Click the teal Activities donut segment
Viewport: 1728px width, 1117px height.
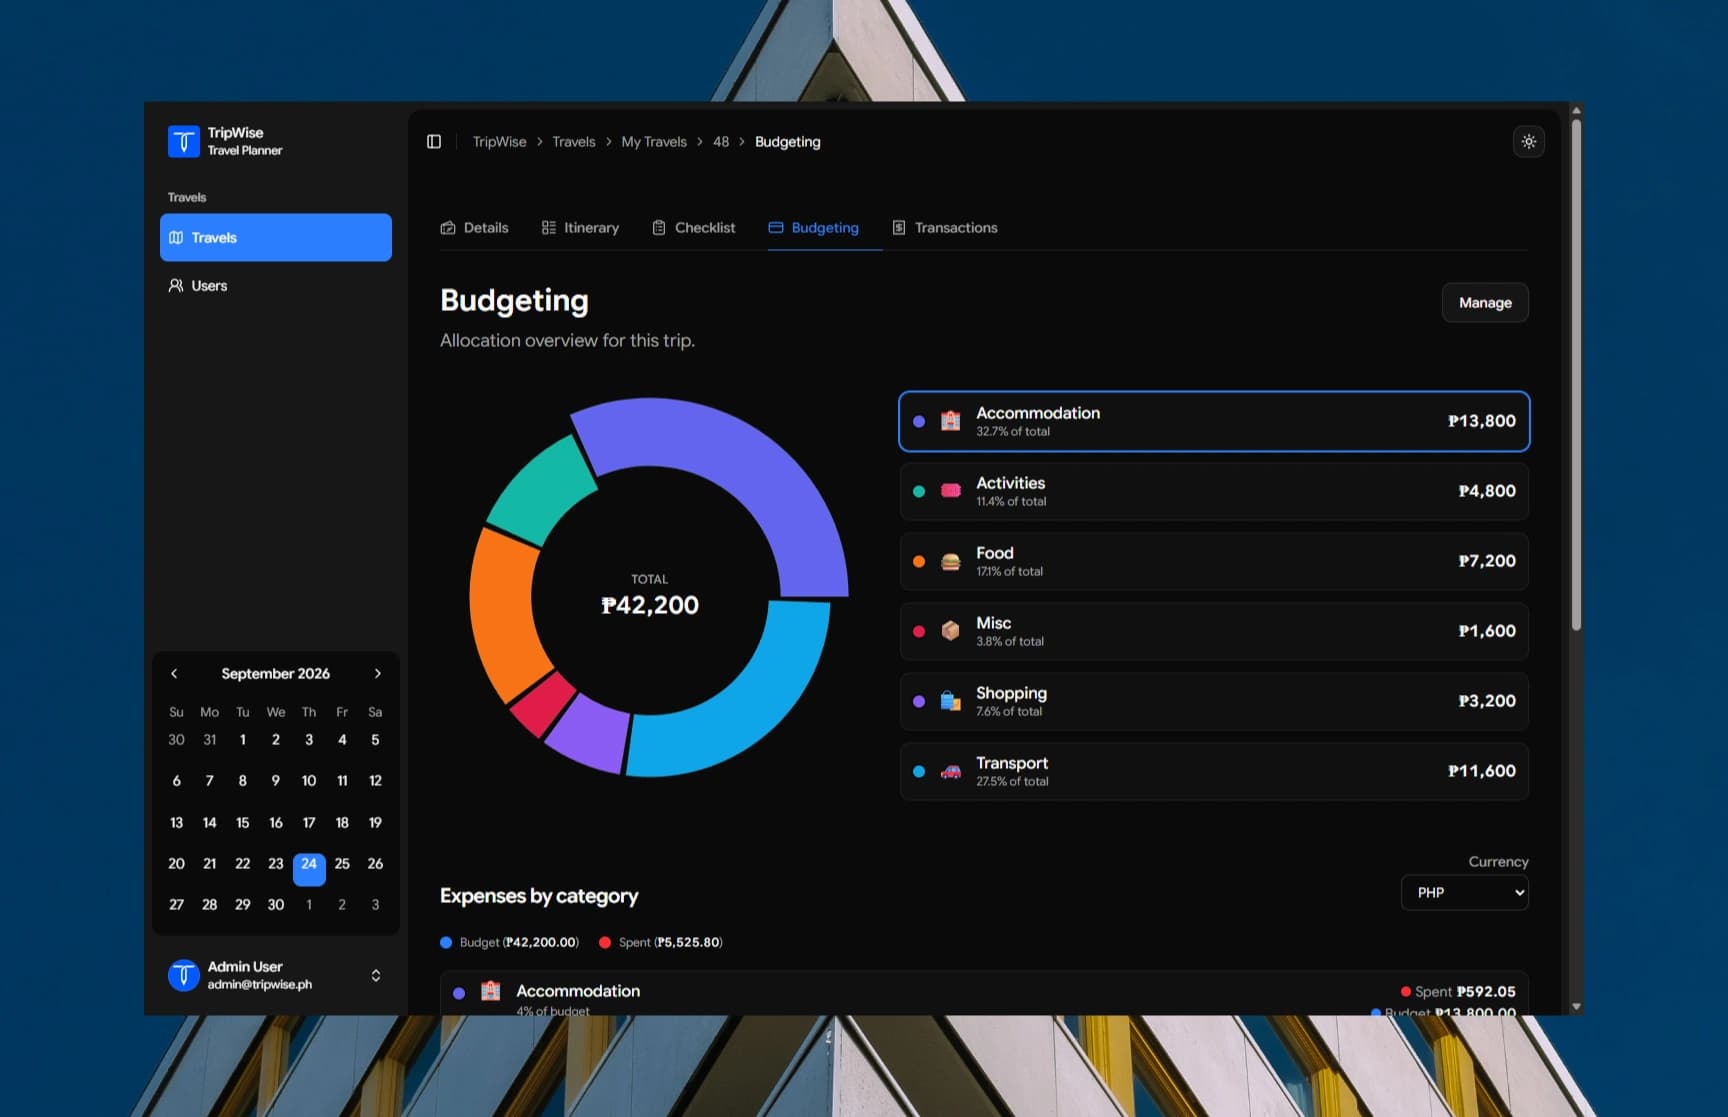pos(543,491)
